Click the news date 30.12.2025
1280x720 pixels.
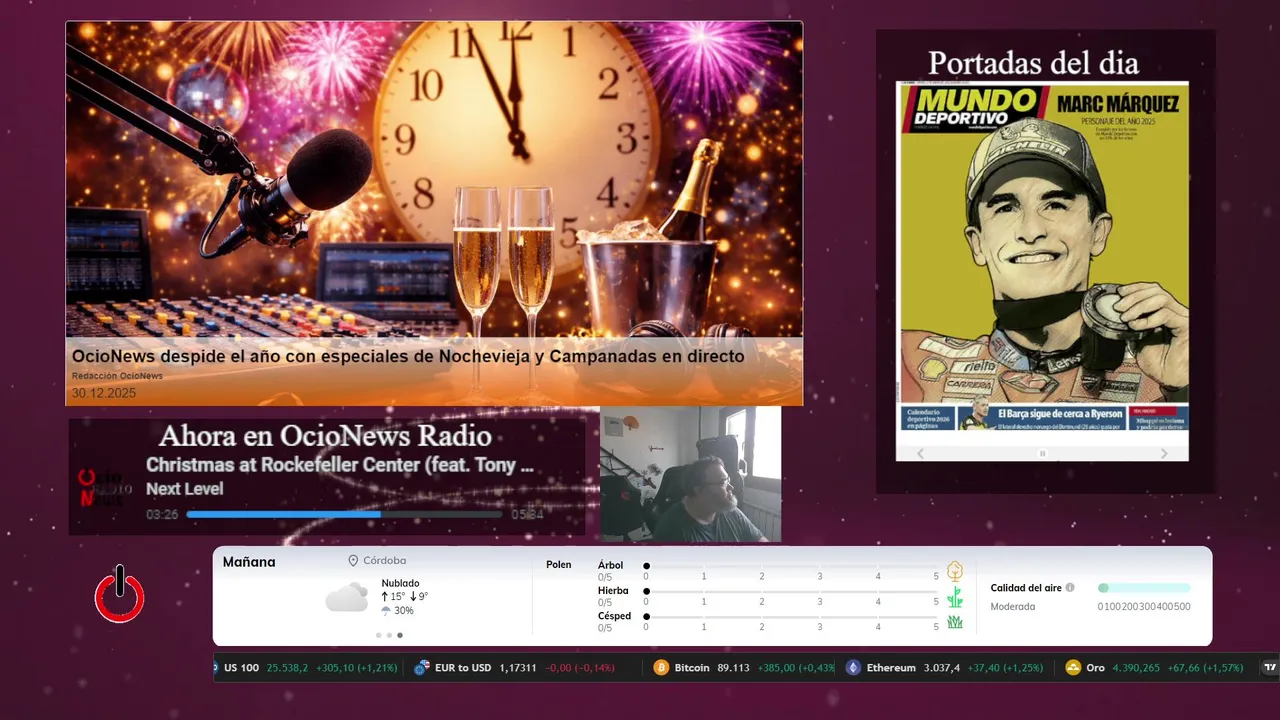103,393
